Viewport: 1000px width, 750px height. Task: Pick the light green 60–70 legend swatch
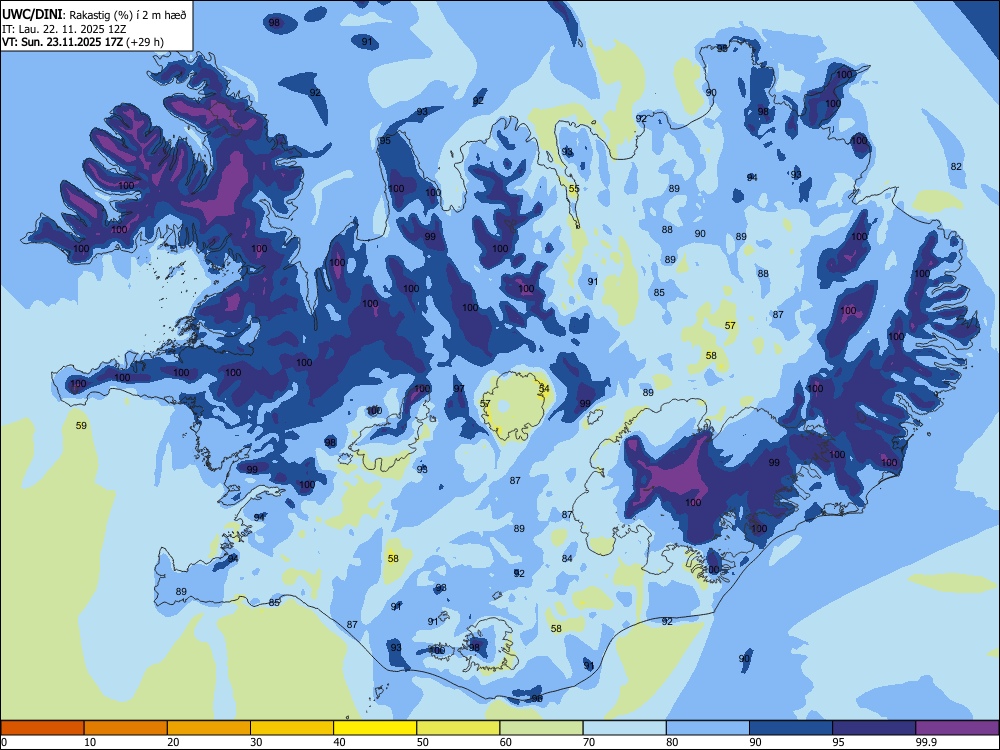[x=541, y=728]
